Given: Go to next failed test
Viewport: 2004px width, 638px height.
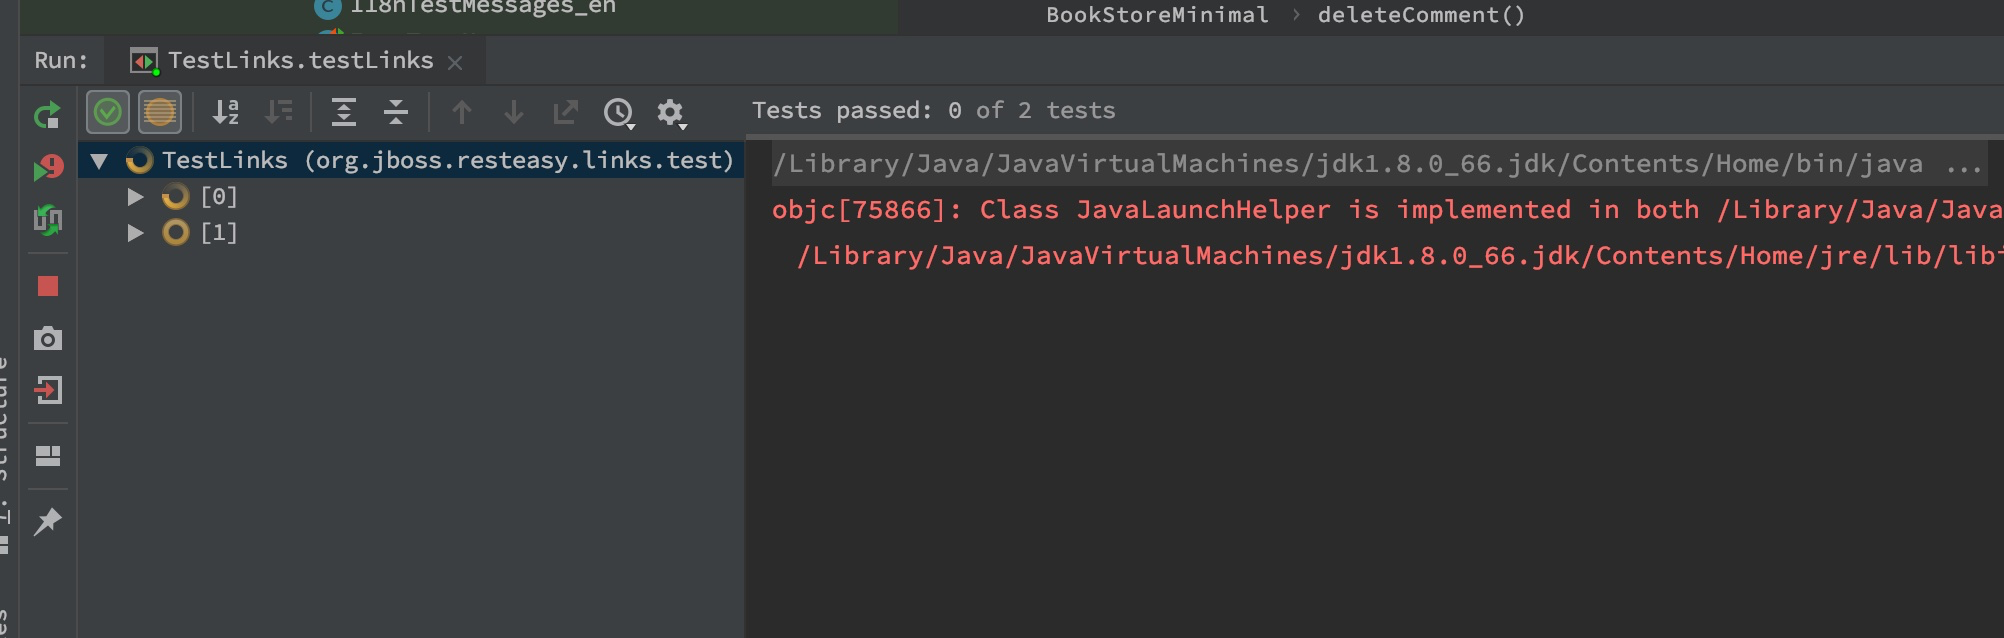Looking at the screenshot, I should (513, 112).
